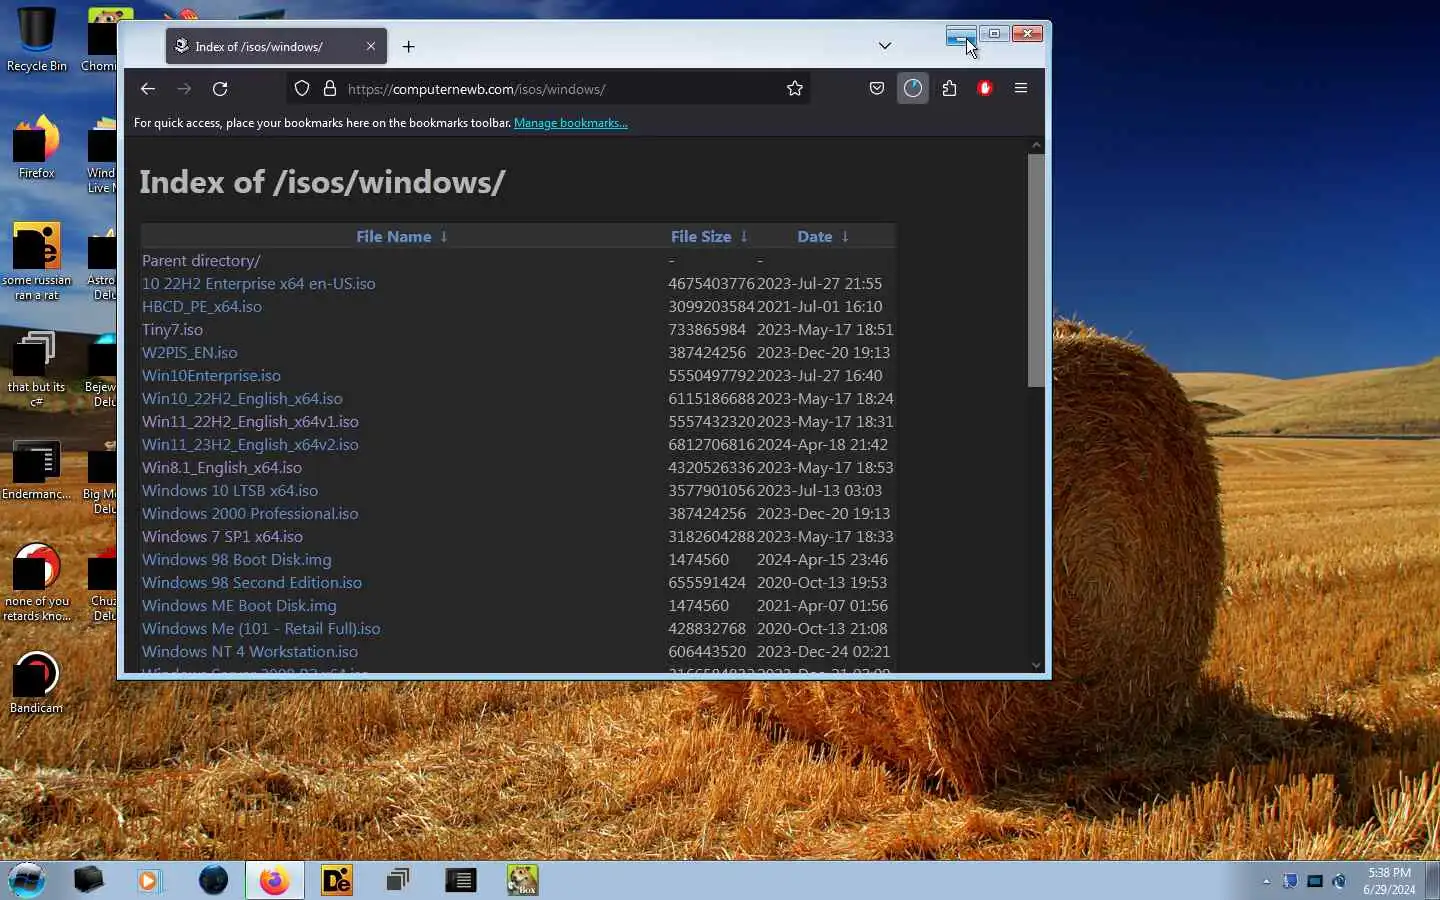Open the W2PIS_EN.iso link
Image resolution: width=1440 pixels, height=900 pixels.
[190, 352]
